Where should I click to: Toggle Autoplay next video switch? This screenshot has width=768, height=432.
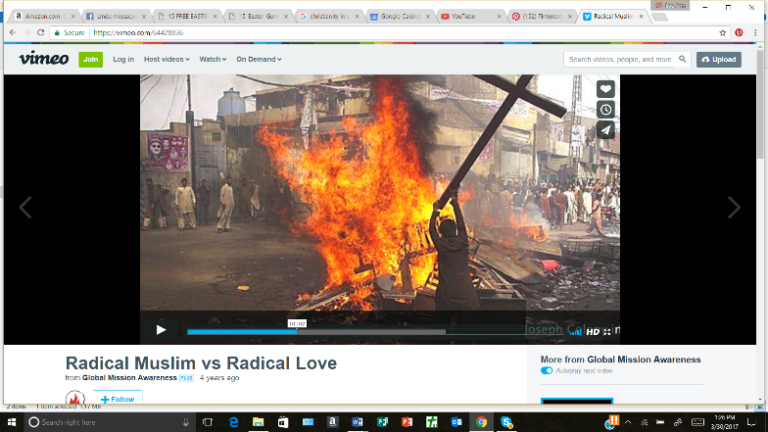pos(547,371)
